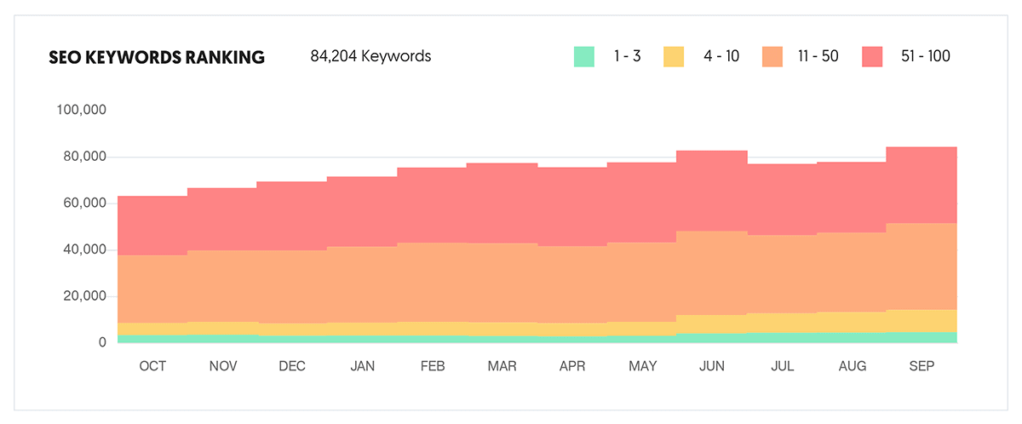Select the APR month on the axis
Screen dimensions: 1022x424
point(572,367)
